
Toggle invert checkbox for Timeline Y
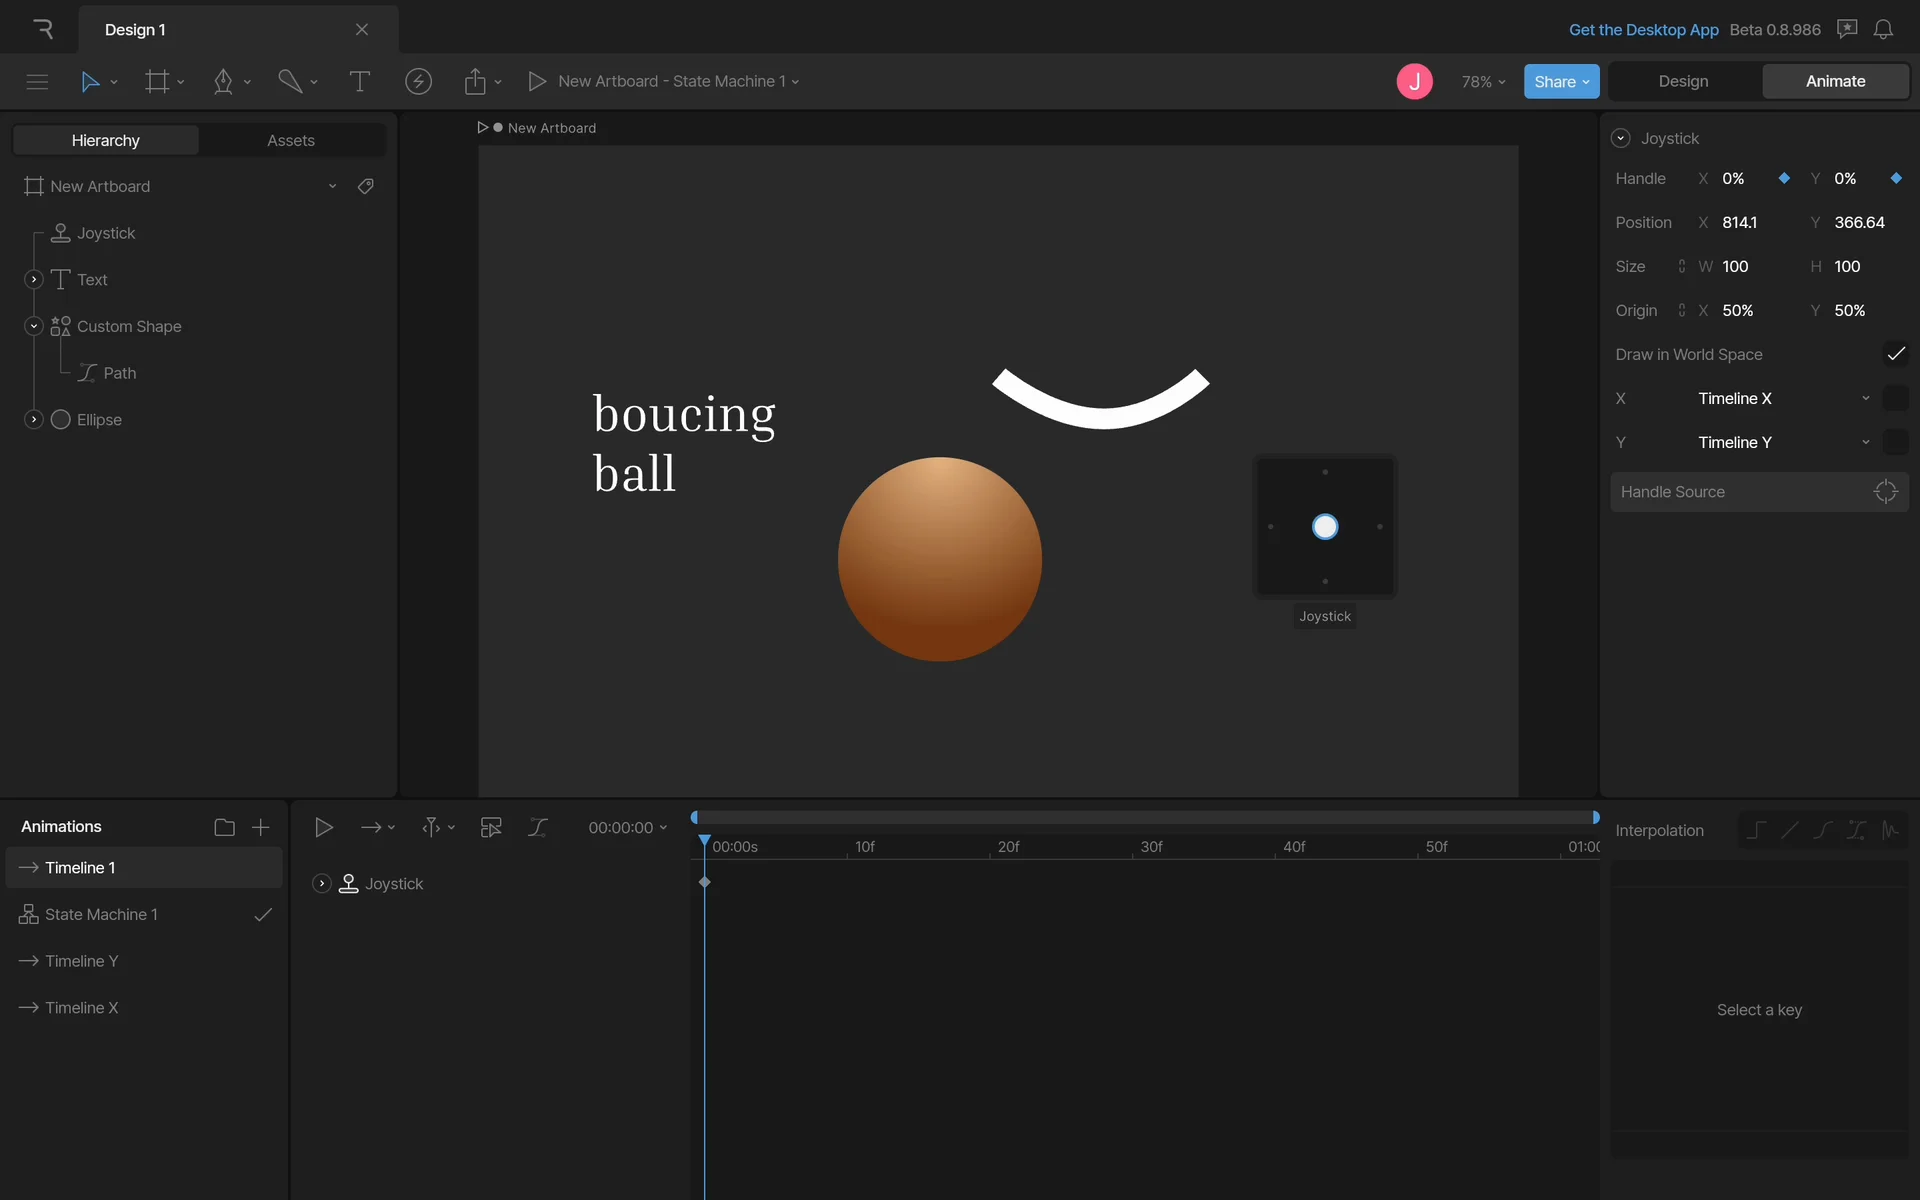pyautogui.click(x=1895, y=442)
